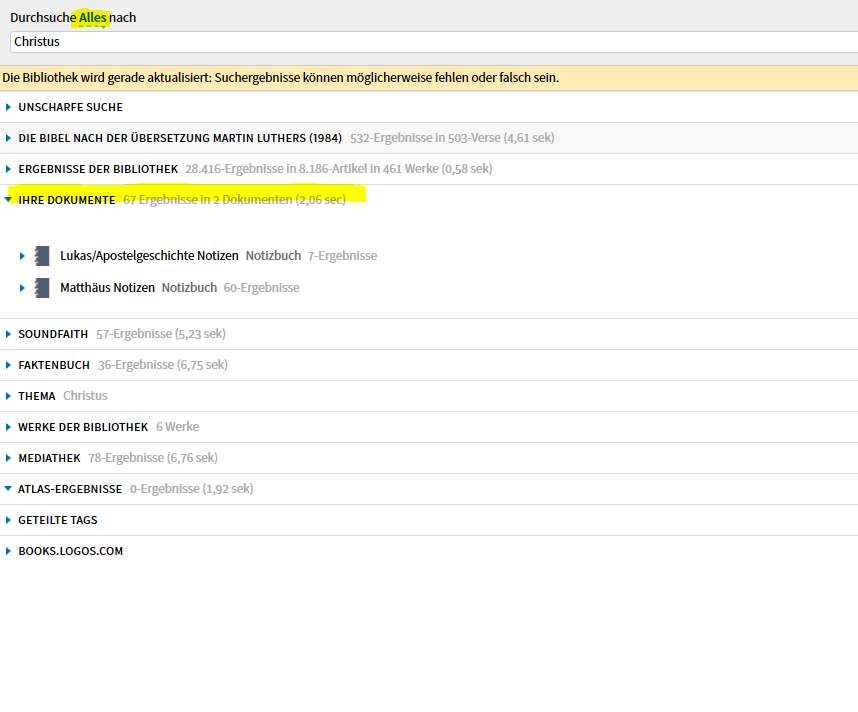Click the Matthäus Notizen notebook icon
Image resolution: width=858 pixels, height=712 pixels.
pyautogui.click(x=42, y=288)
